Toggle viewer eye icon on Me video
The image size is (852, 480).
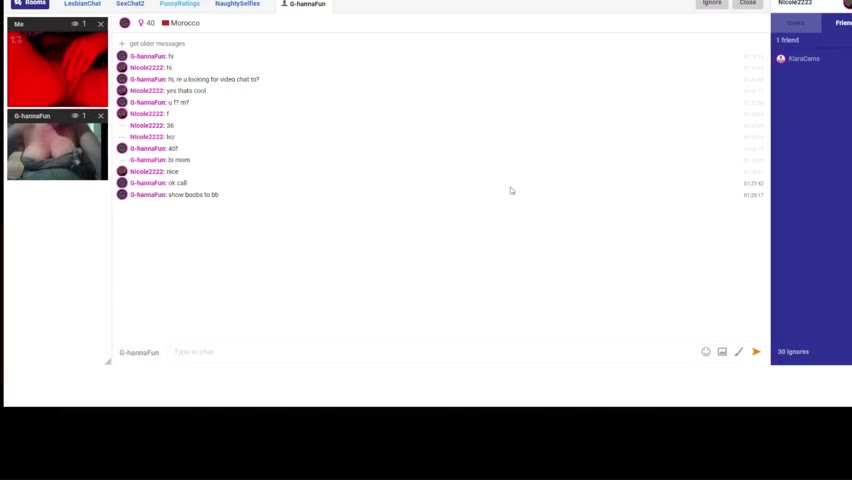(75, 24)
